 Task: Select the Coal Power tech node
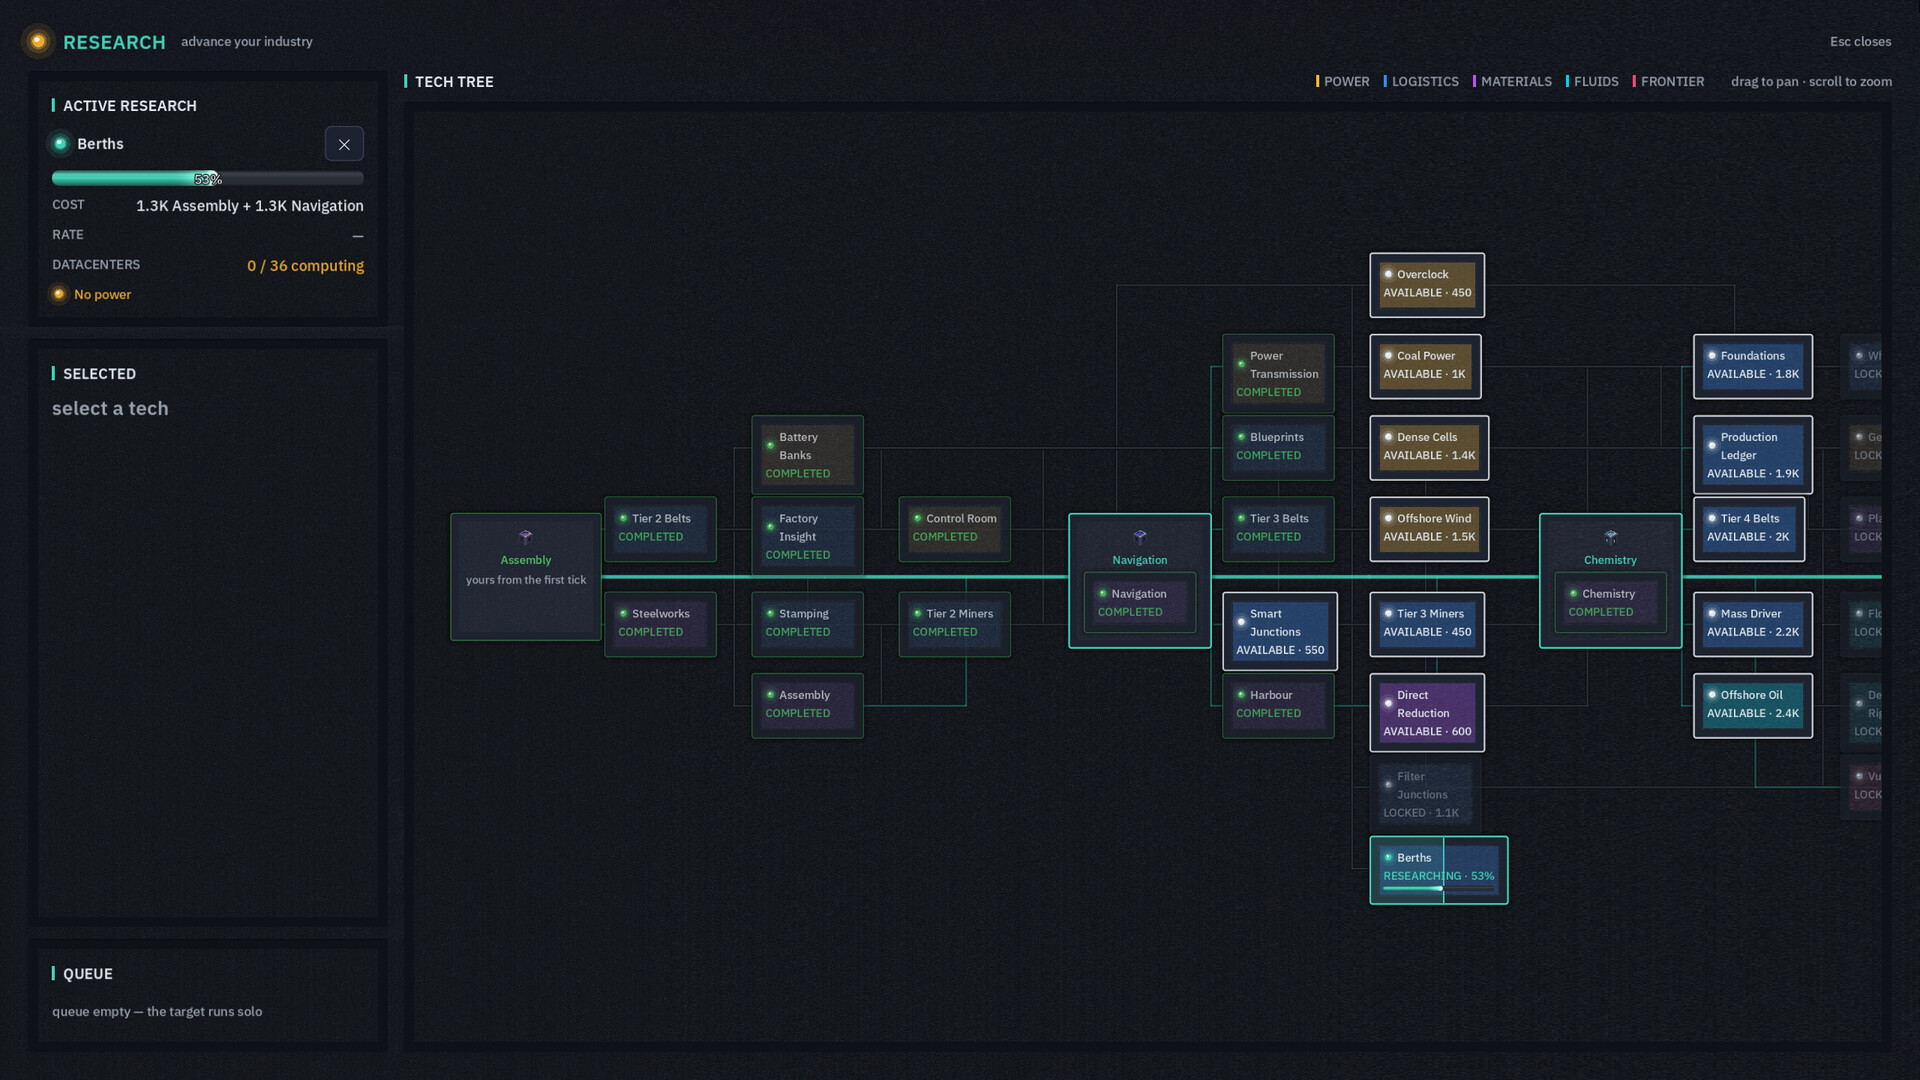pos(1425,366)
